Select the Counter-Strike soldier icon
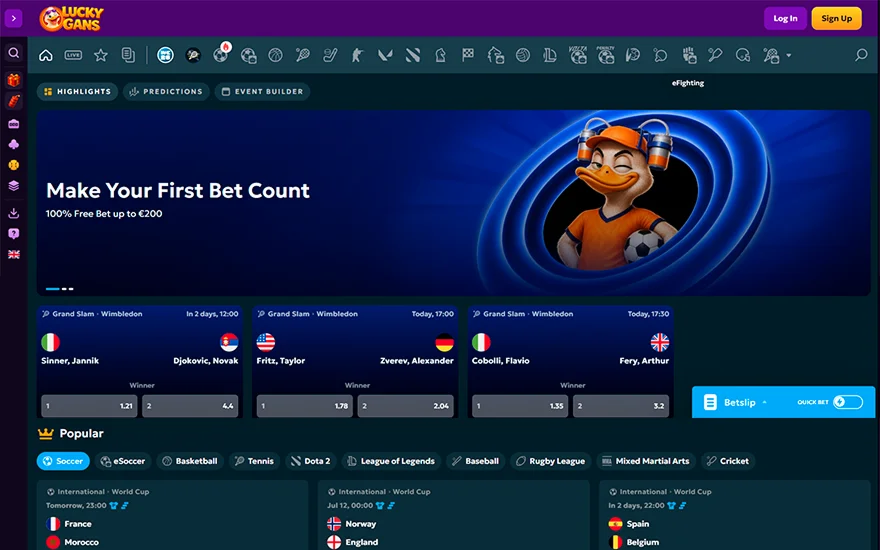This screenshot has height=550, width=880. 358,55
